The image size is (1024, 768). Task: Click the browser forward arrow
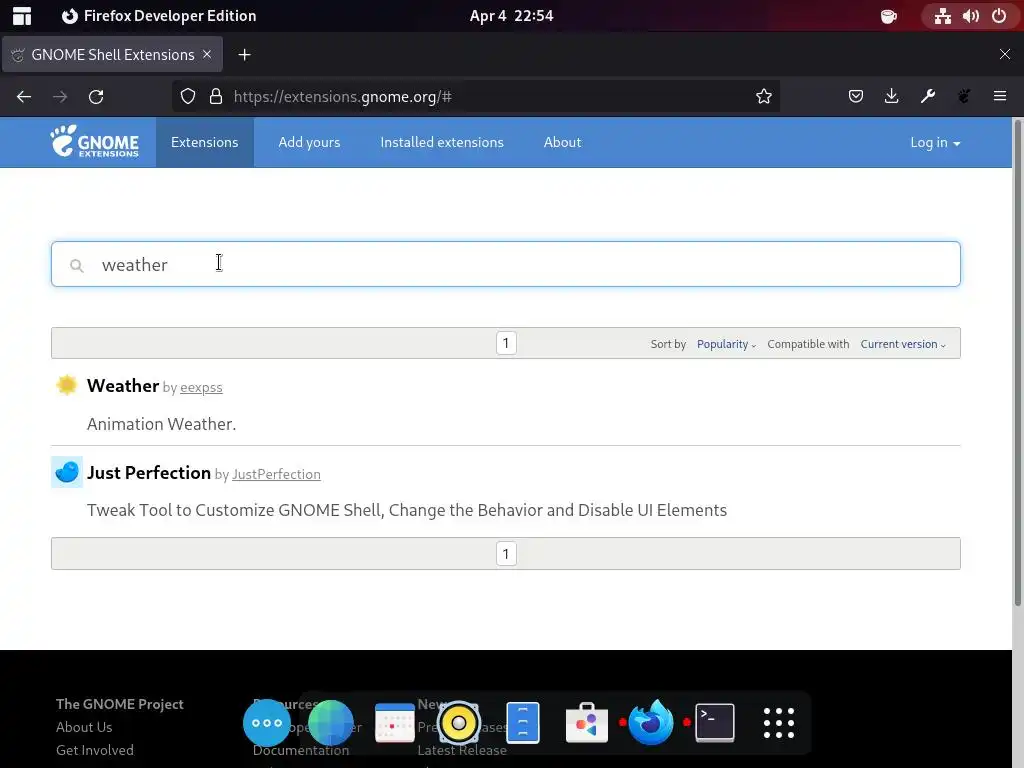pyautogui.click(x=60, y=97)
